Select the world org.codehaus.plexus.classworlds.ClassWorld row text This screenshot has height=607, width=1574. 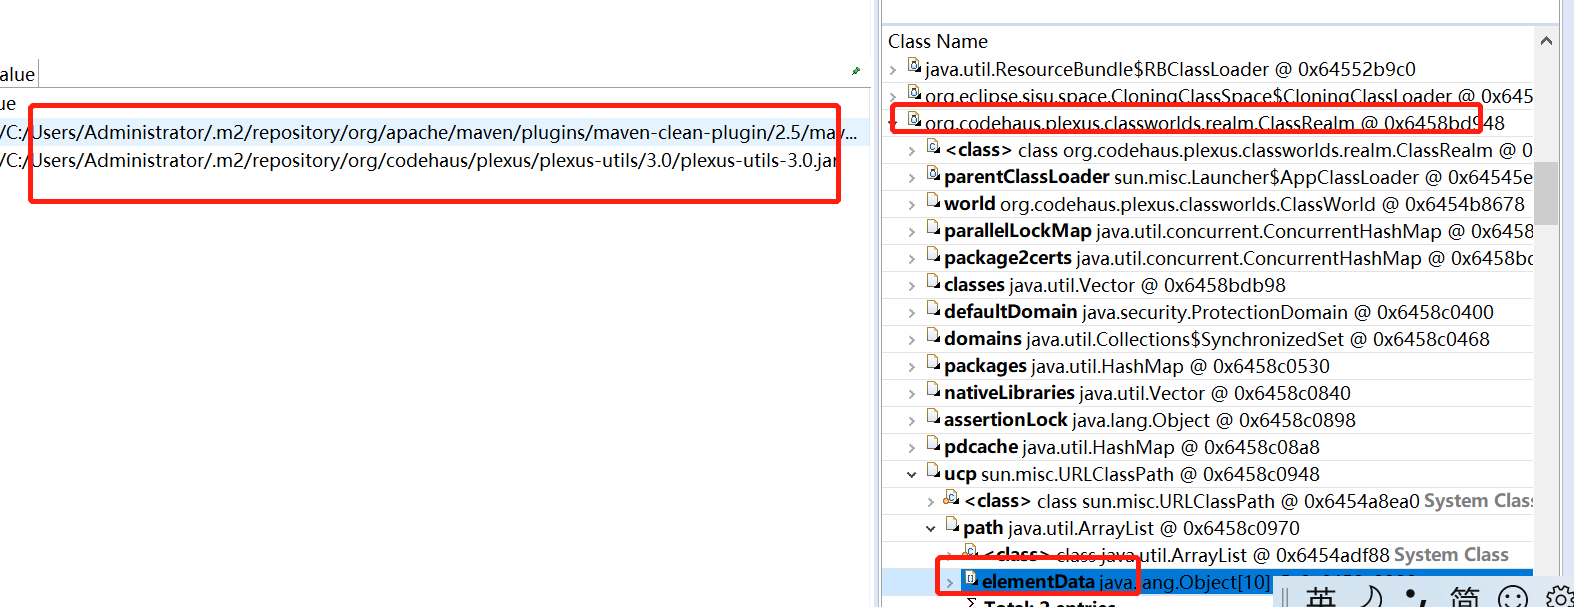coord(1234,204)
